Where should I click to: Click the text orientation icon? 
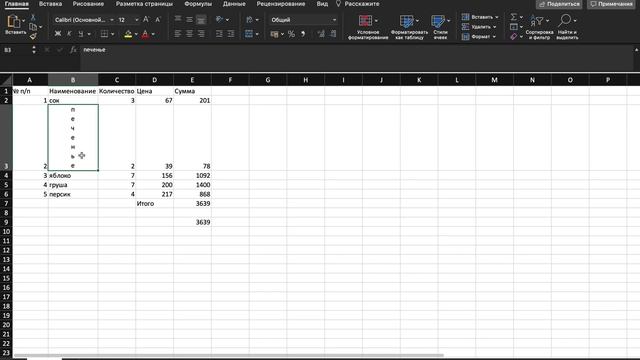pyautogui.click(x=220, y=19)
